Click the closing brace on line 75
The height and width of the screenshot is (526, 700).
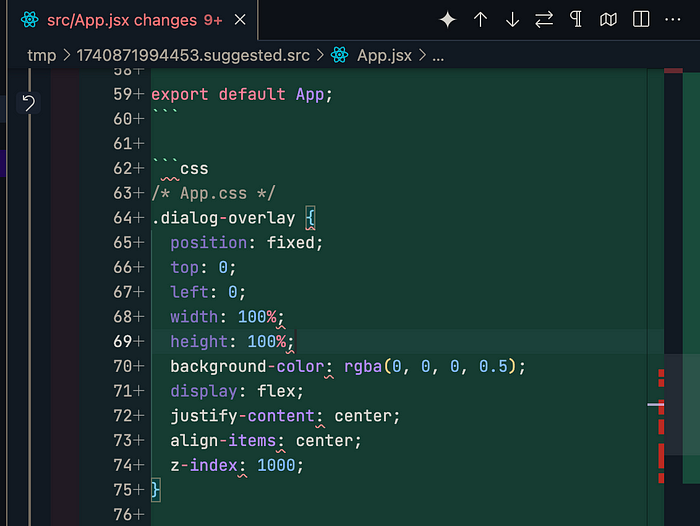coord(155,490)
